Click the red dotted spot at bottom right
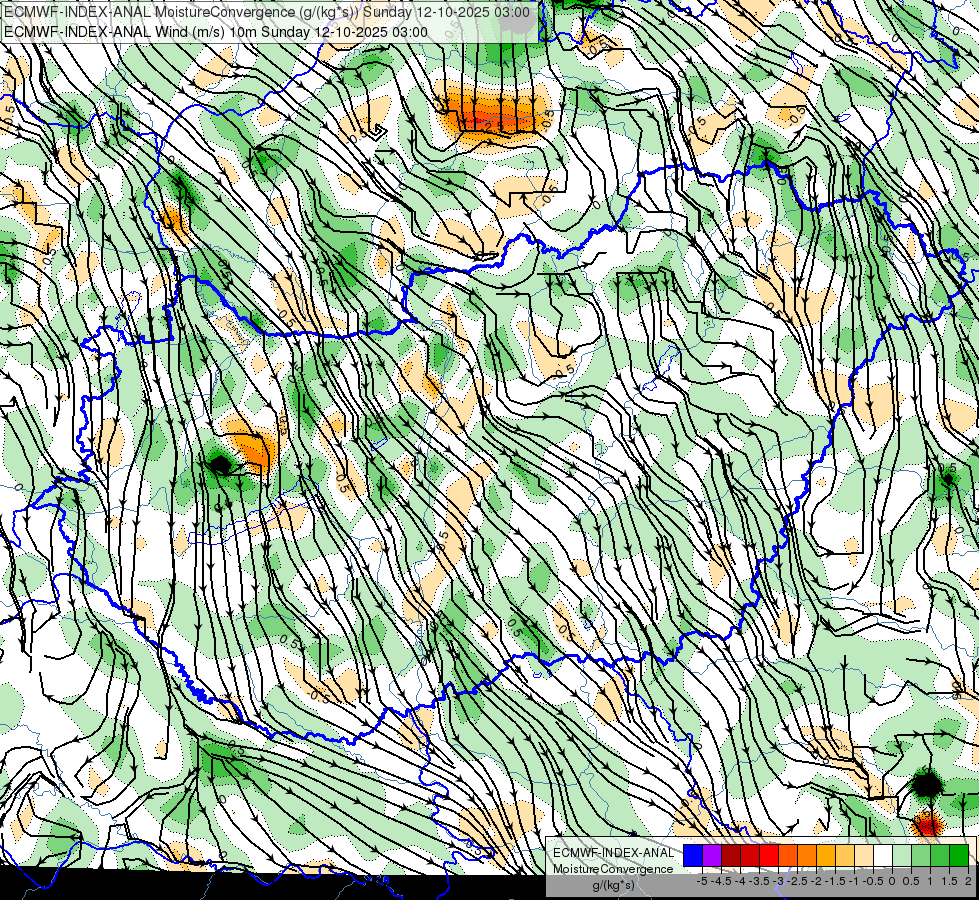The image size is (979, 900). [927, 824]
